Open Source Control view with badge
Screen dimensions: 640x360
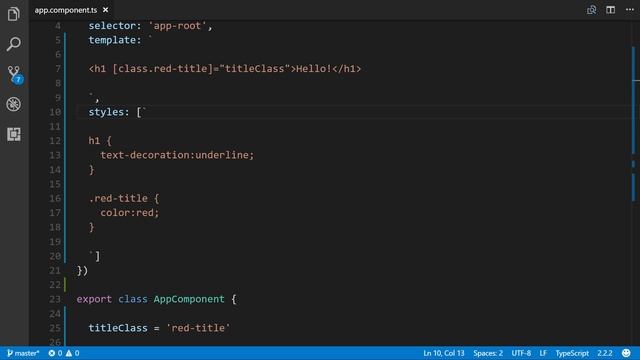point(15,74)
